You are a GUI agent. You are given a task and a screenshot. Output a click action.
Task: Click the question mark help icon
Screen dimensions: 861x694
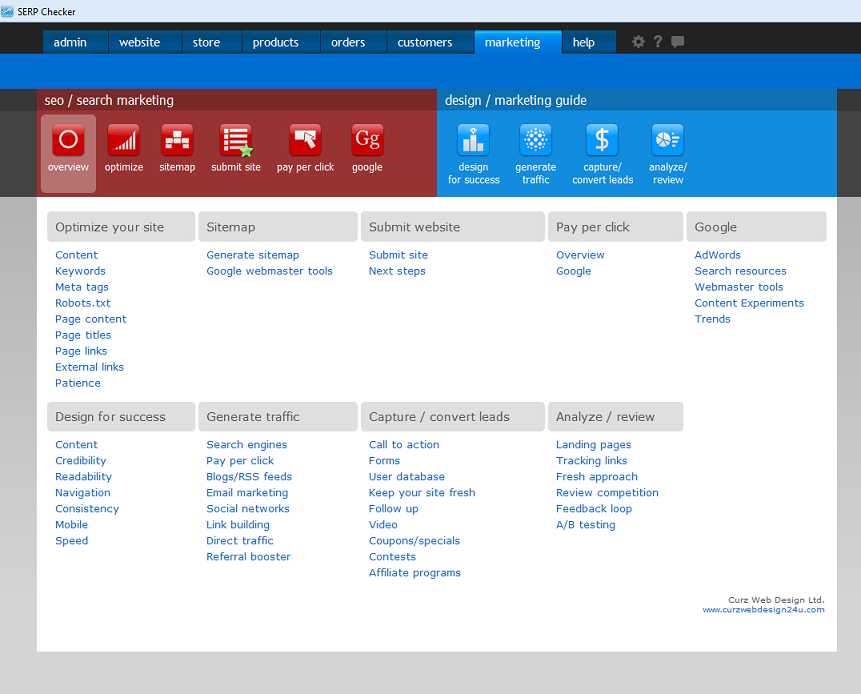click(658, 42)
